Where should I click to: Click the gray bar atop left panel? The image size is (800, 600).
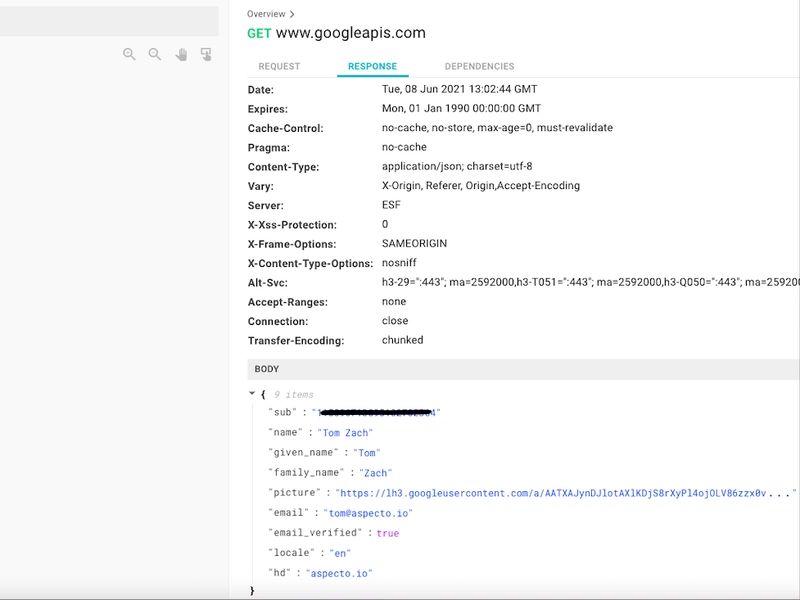[x=109, y=21]
